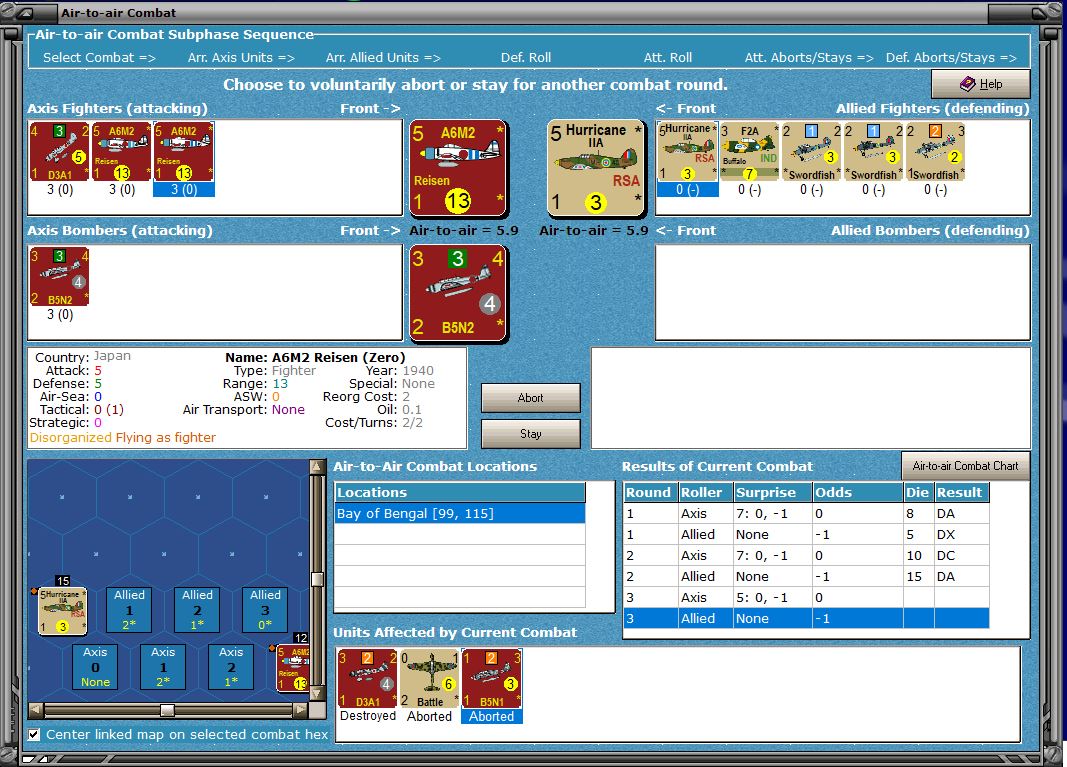Select round 1 Allied row with result DX
Screen dimensions: 1067x767
(x=806, y=534)
